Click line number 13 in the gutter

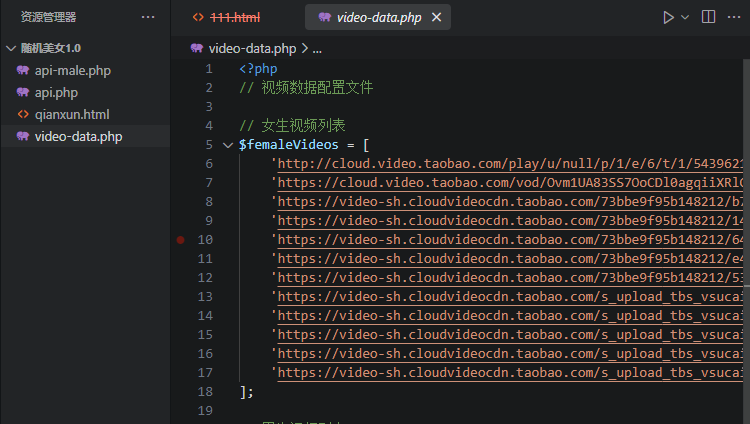point(205,297)
